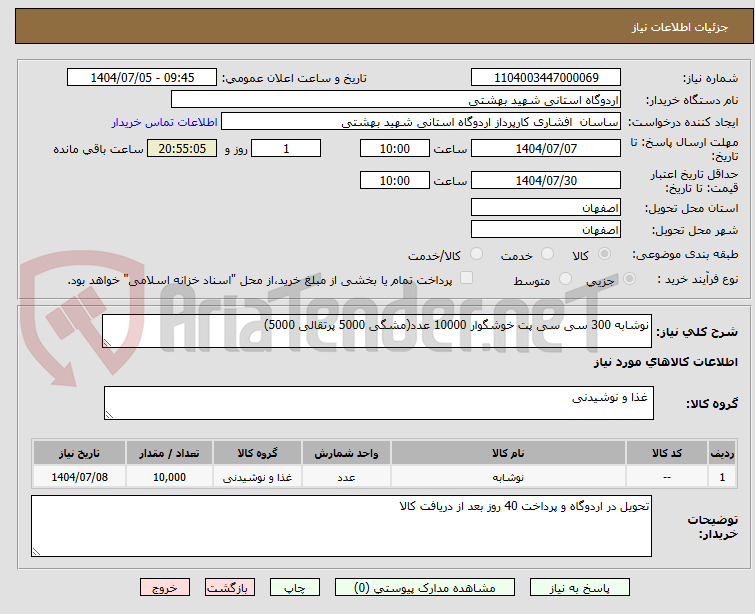Click the price validity date 1404/07/30
This screenshot has height=614, width=755.
546,180
